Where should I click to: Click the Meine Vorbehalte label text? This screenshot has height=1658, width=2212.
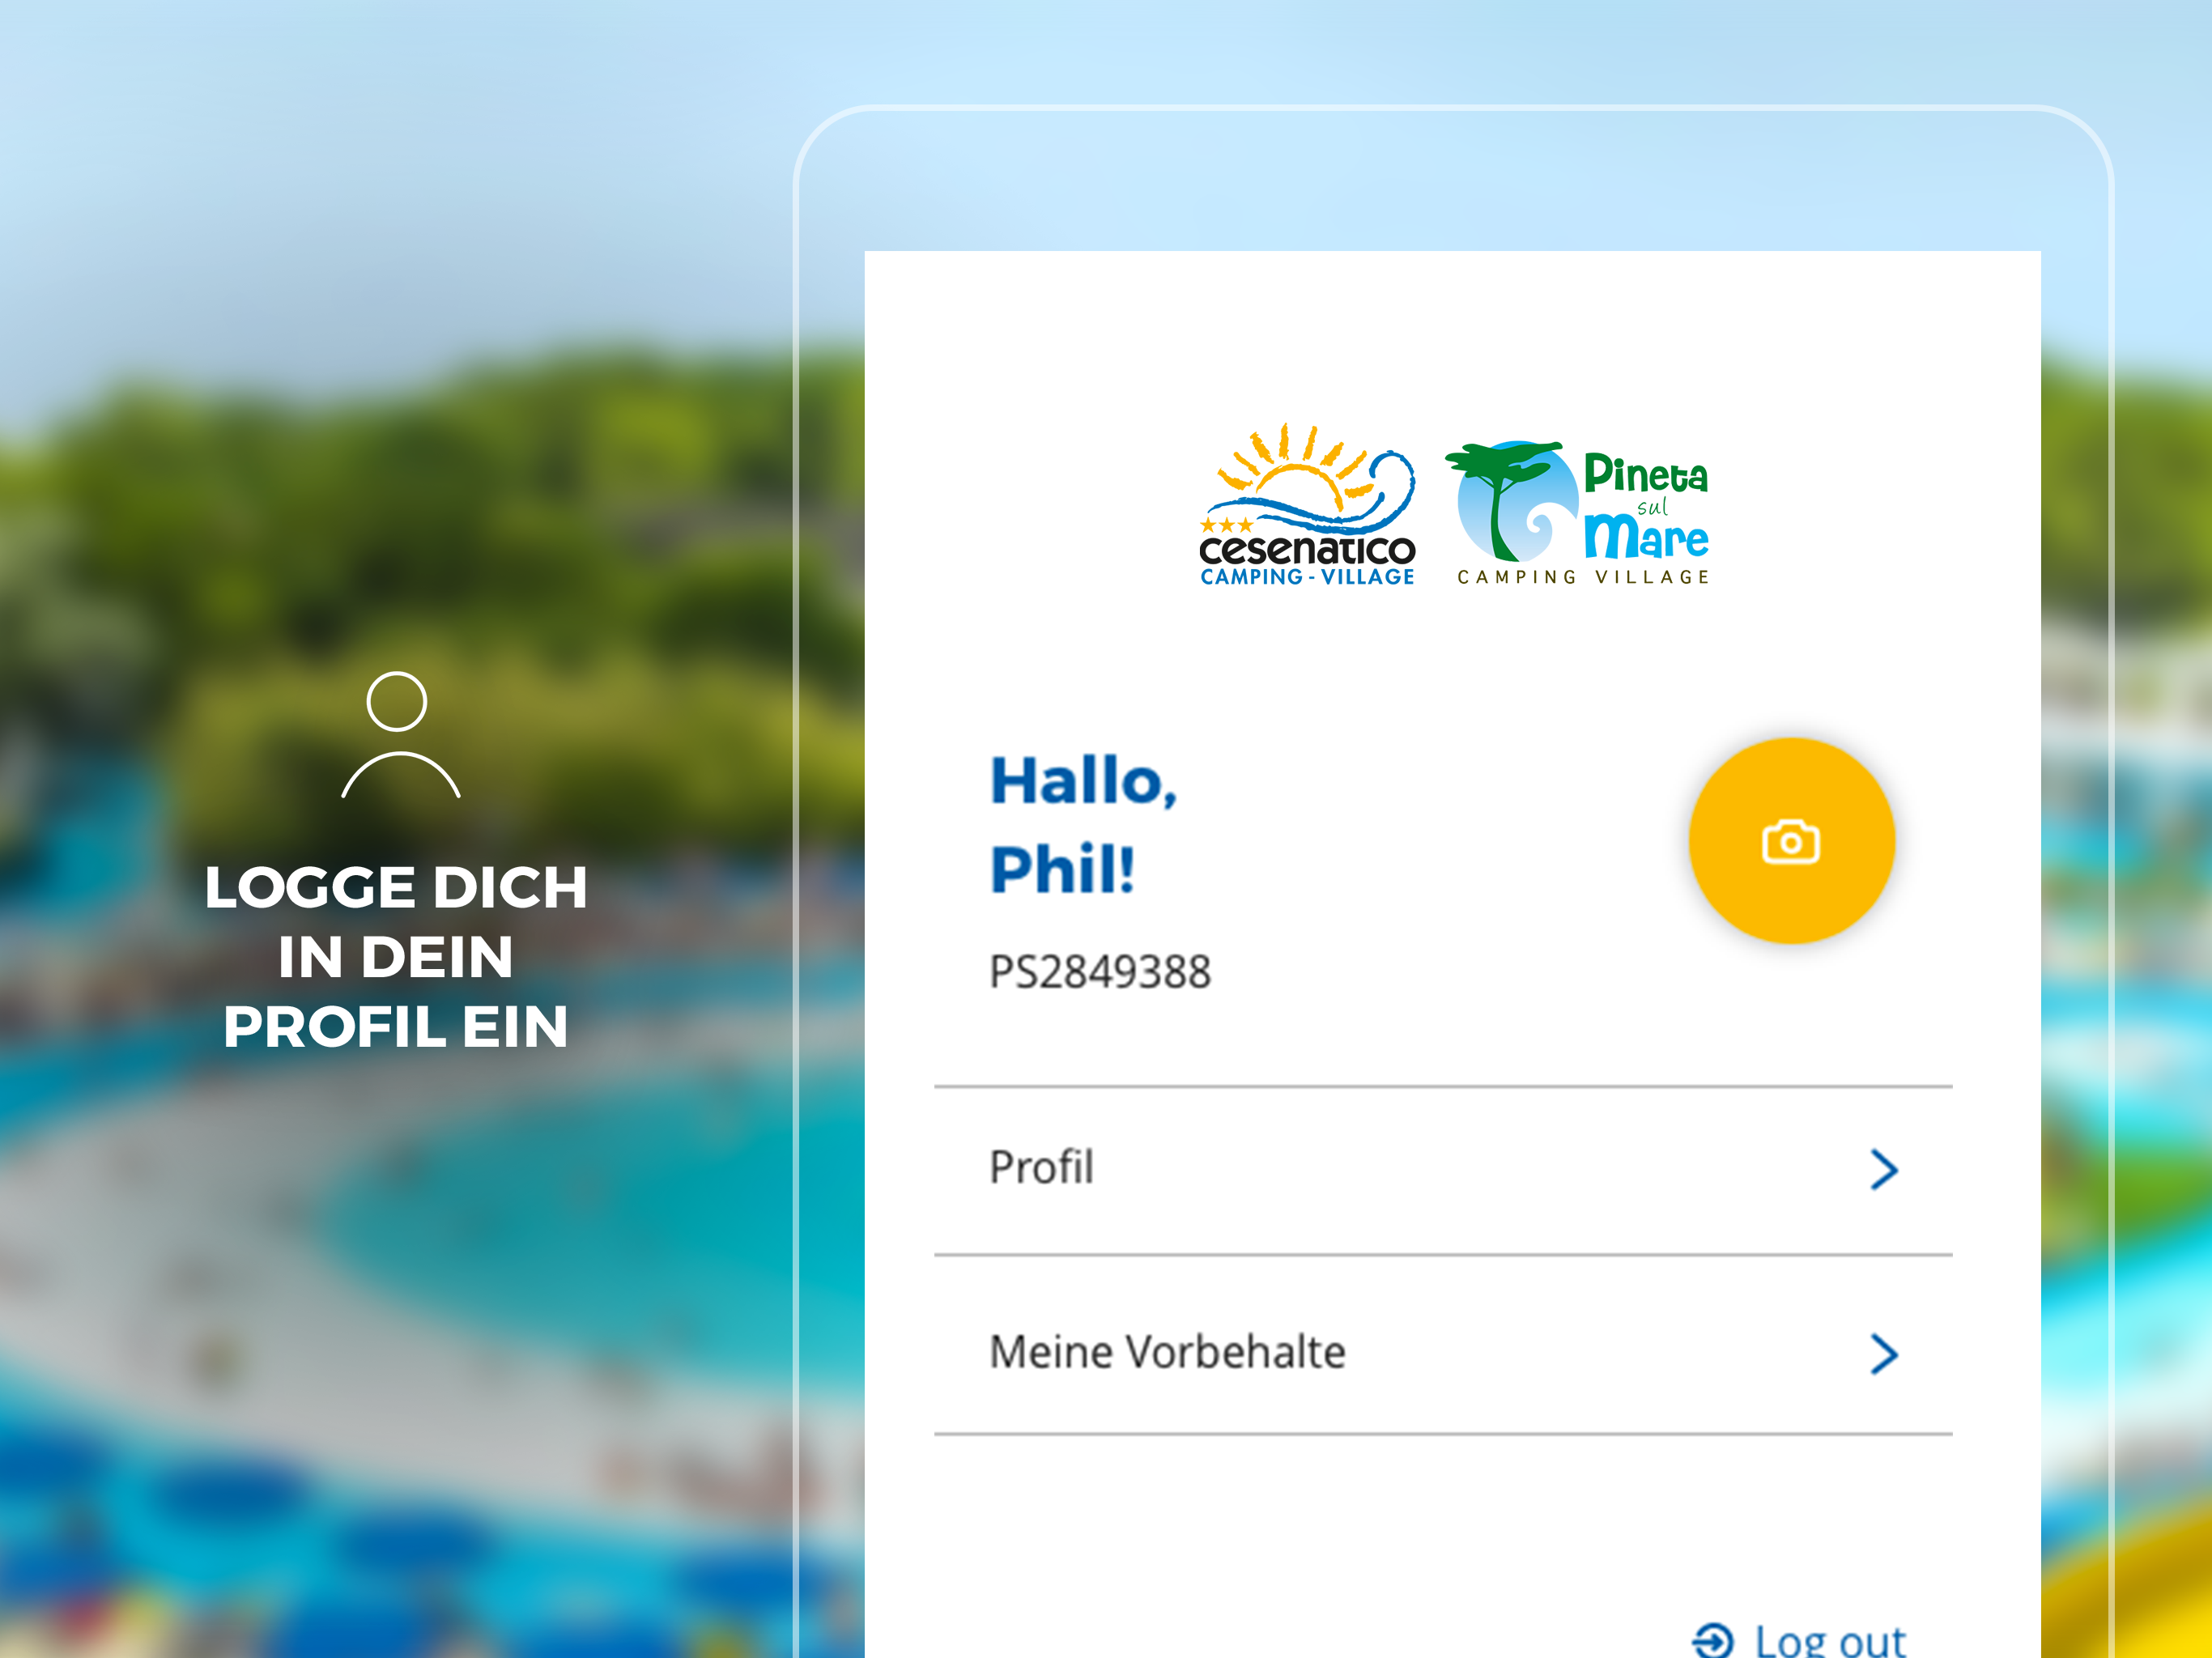click(x=1167, y=1352)
